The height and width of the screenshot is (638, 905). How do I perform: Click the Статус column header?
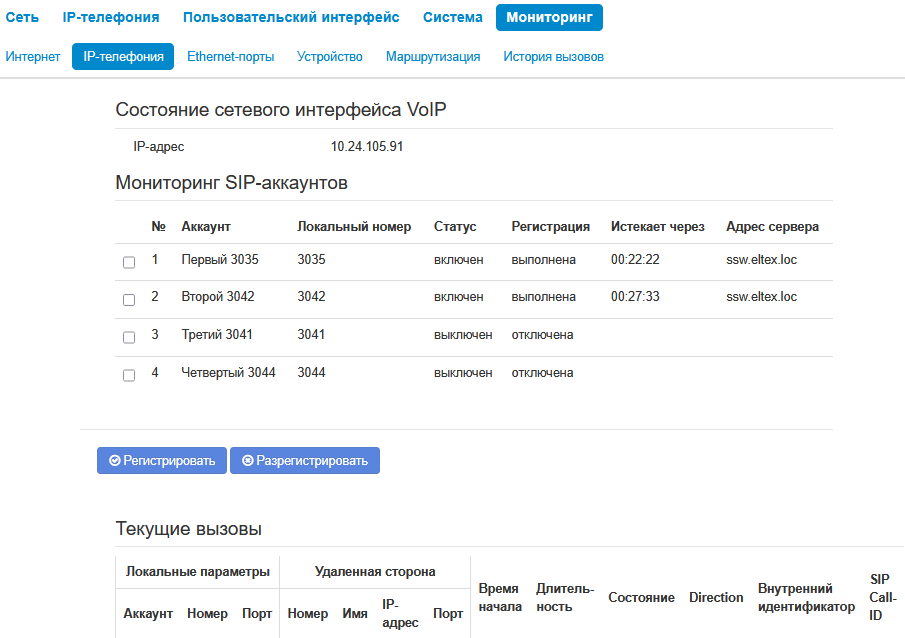pyautogui.click(x=455, y=227)
